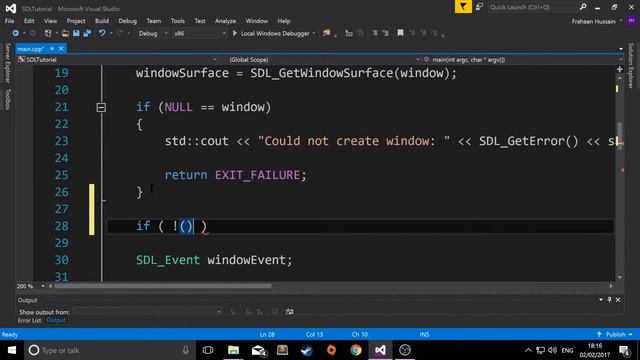The height and width of the screenshot is (360, 640).
Task: Open the Build menu
Action: (102, 21)
